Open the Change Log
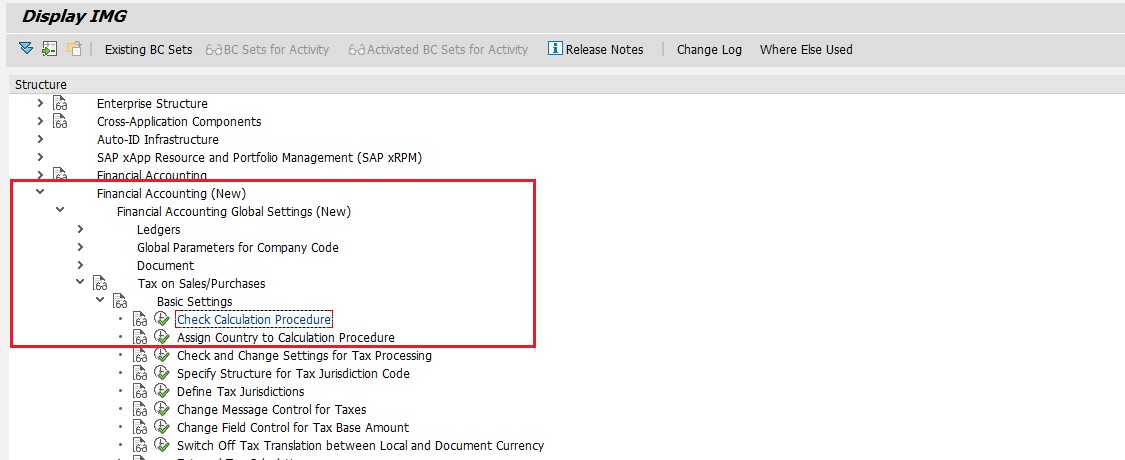This screenshot has width=1125, height=460. (x=709, y=49)
